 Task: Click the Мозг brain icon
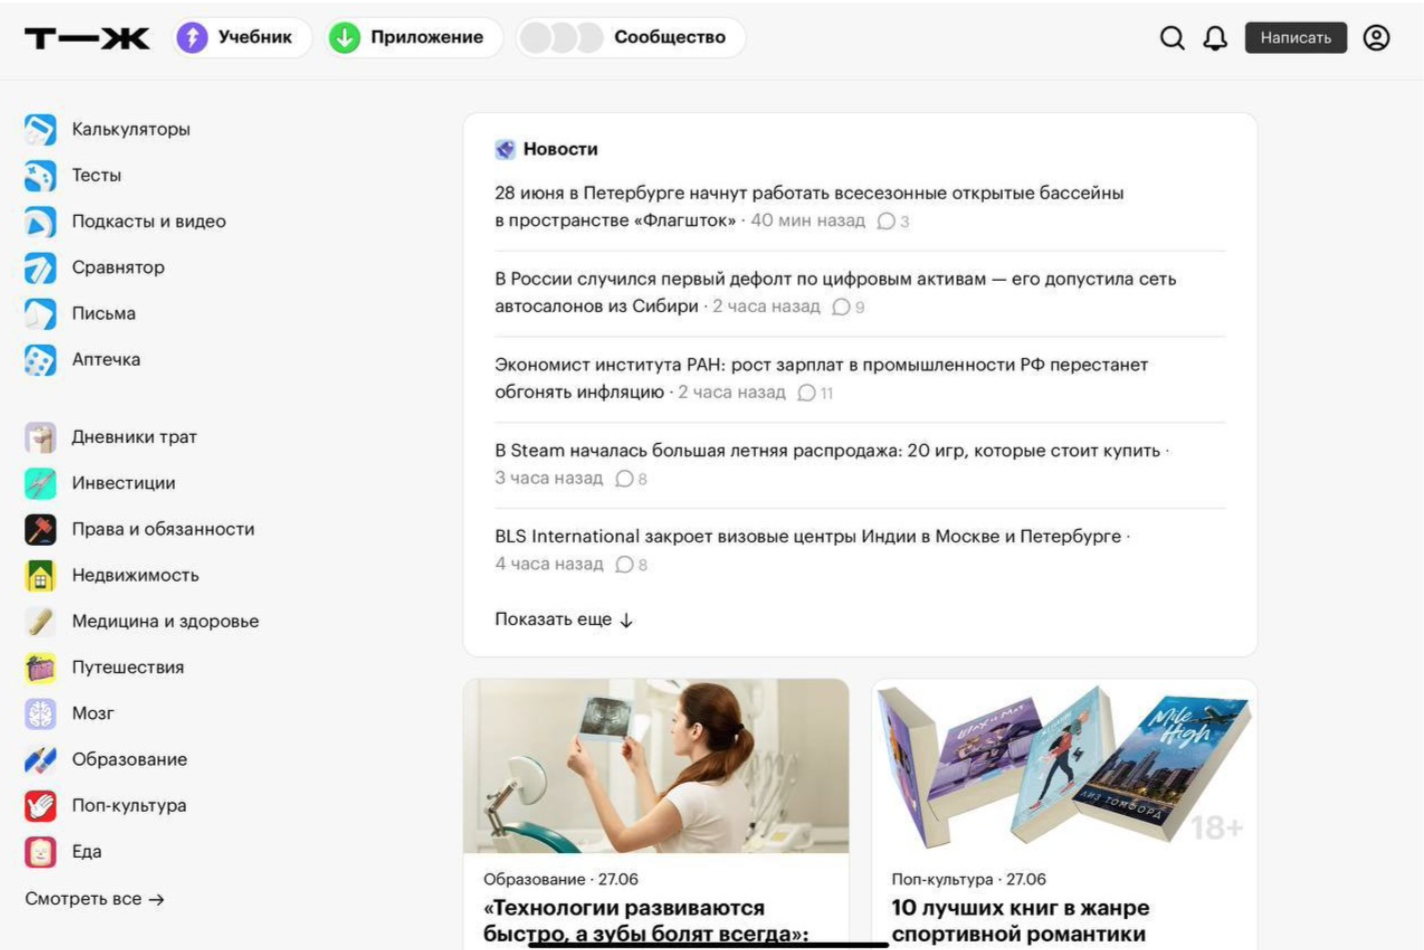tap(40, 713)
